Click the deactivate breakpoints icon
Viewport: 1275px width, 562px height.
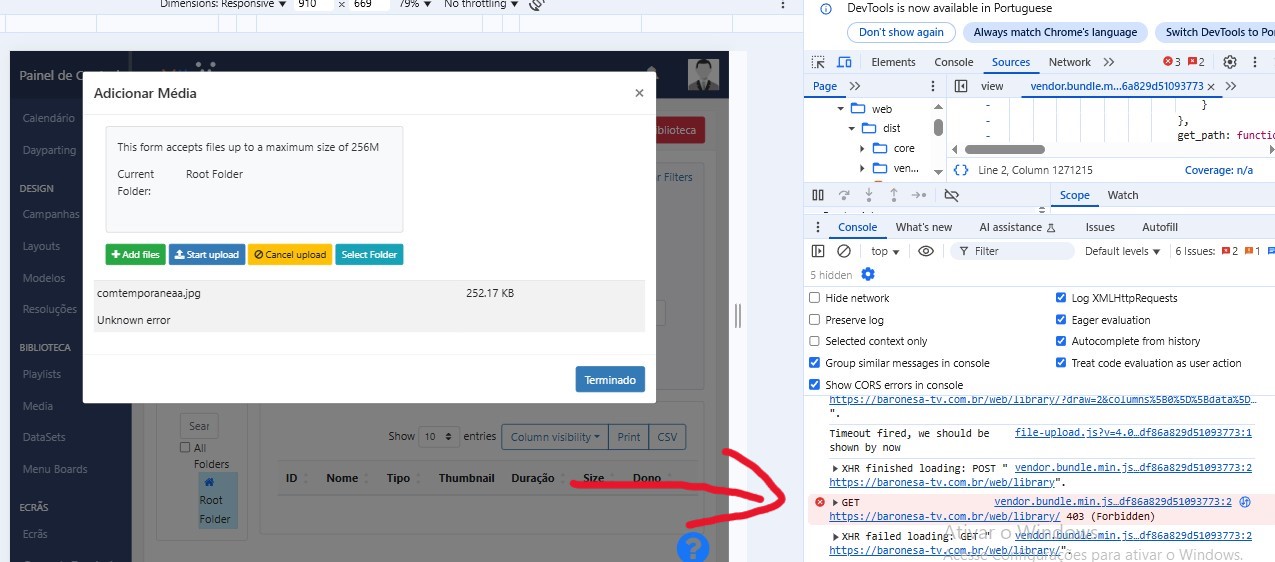click(951, 195)
